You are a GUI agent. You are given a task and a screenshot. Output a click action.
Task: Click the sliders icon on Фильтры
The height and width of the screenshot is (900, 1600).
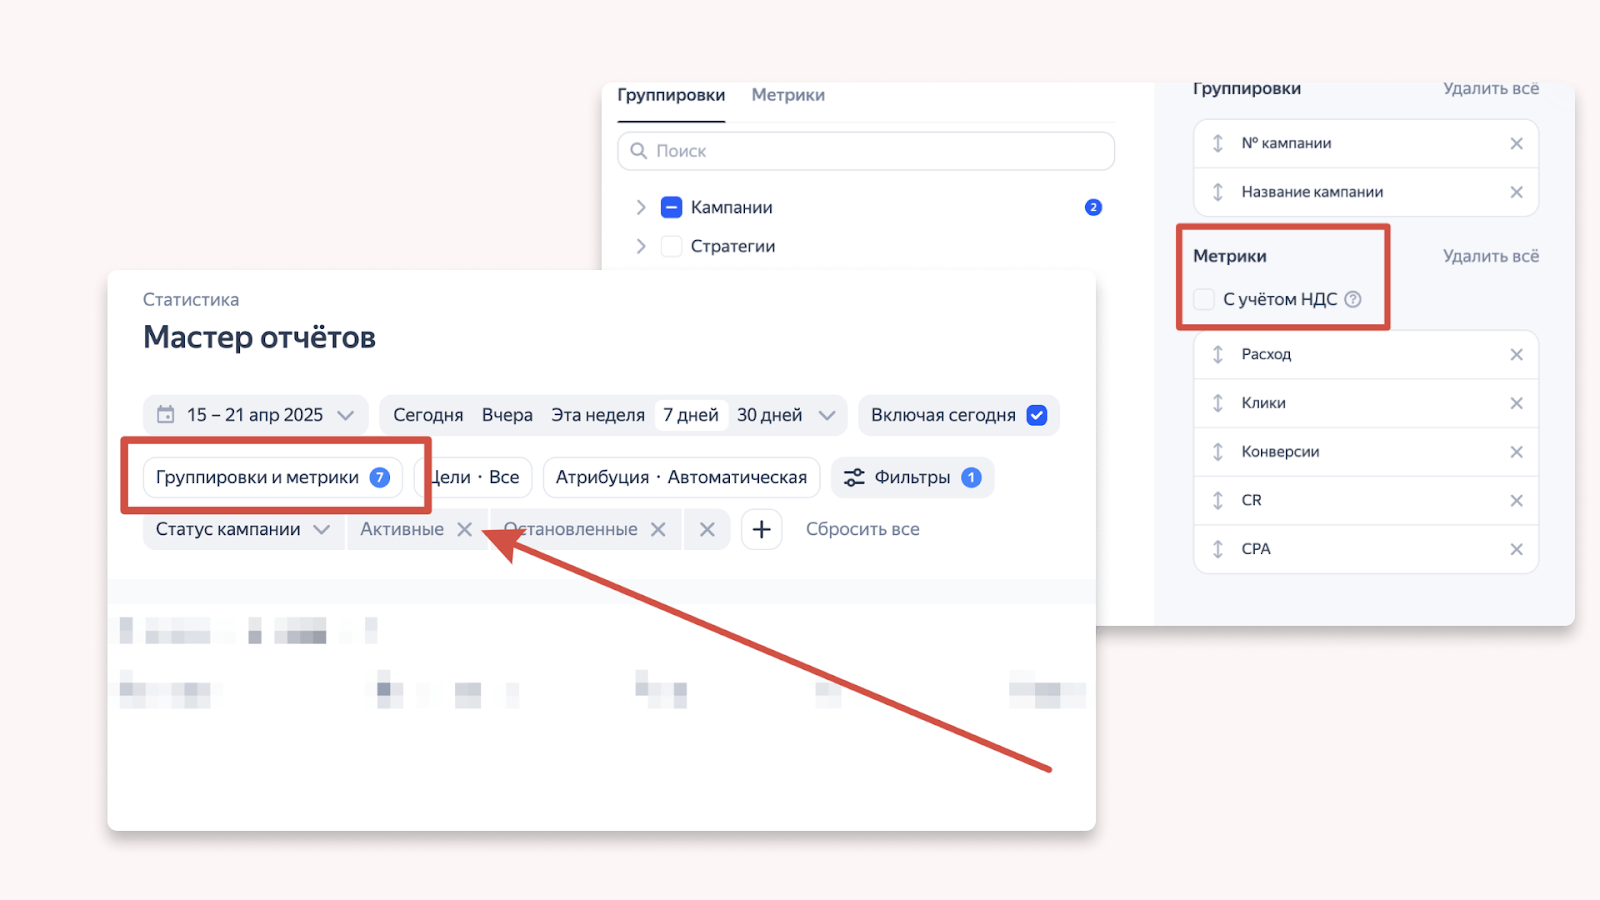pyautogui.click(x=854, y=477)
